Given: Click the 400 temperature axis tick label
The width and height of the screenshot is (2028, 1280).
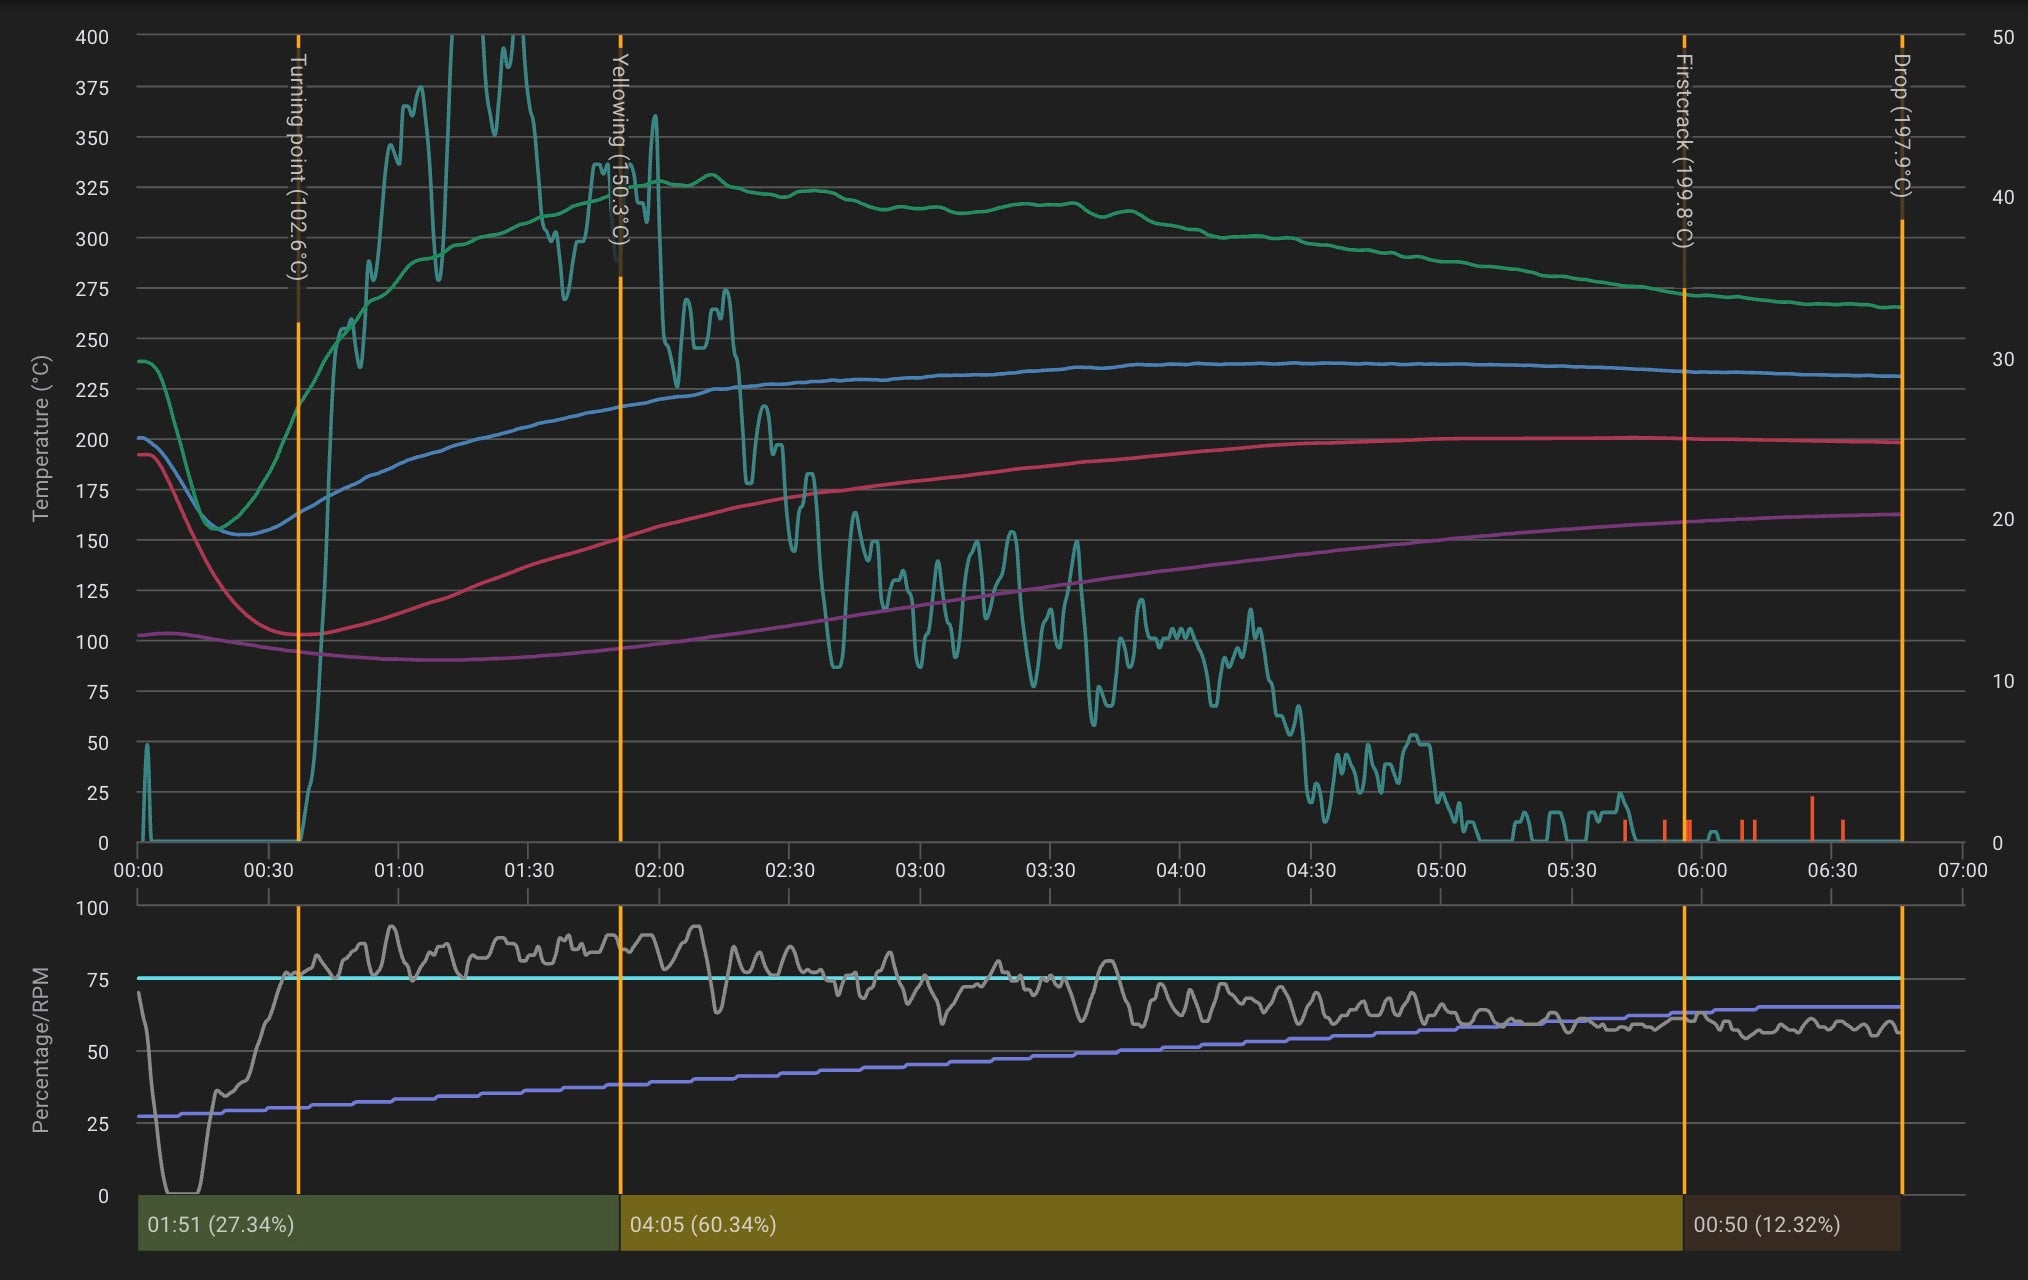Looking at the screenshot, I should click(x=92, y=37).
